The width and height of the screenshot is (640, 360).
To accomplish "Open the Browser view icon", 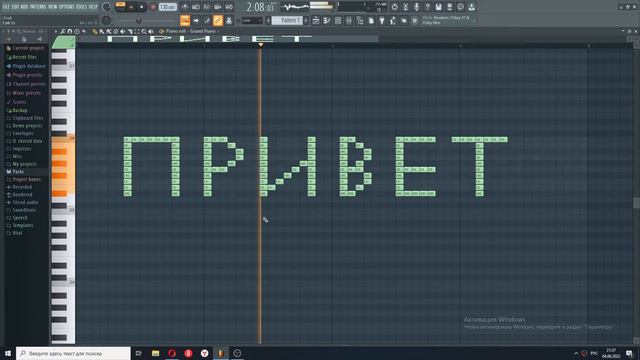I will click(360, 20).
